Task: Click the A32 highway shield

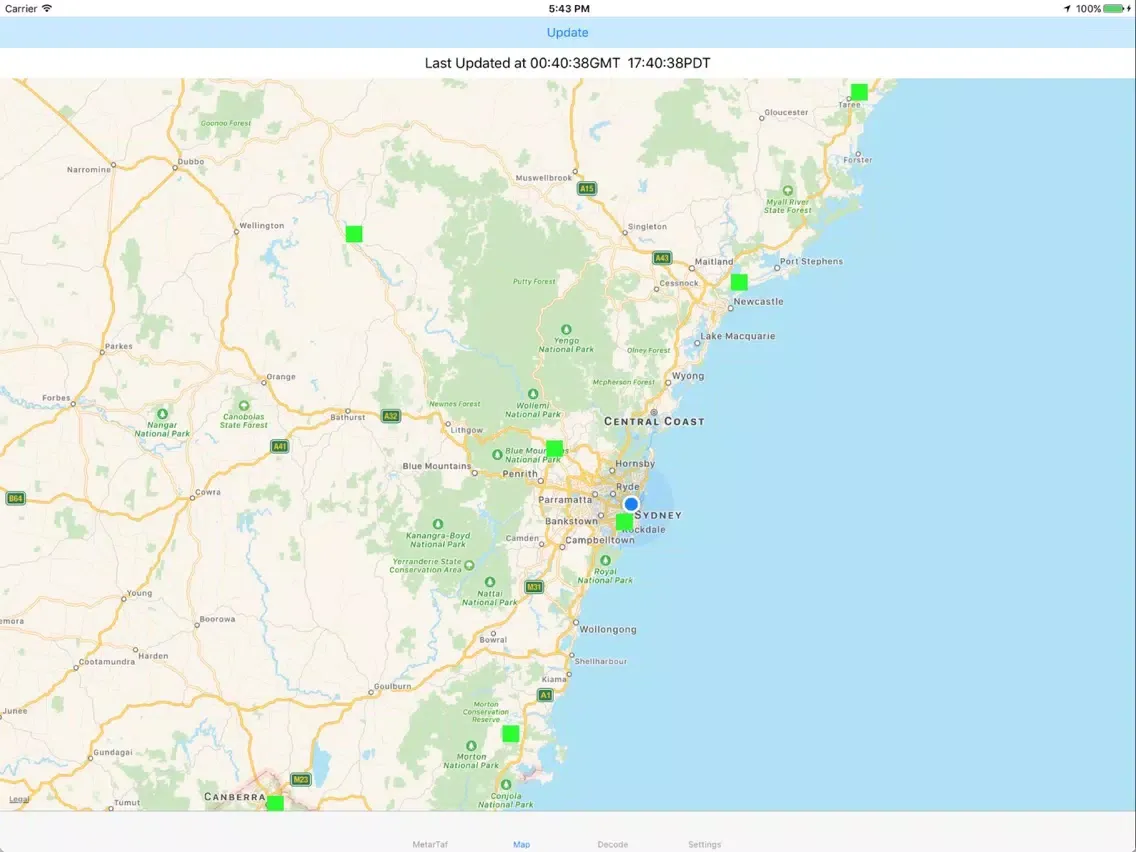Action: point(390,416)
